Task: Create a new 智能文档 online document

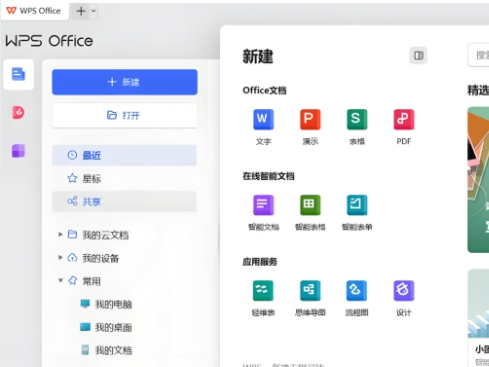Action: click(263, 205)
